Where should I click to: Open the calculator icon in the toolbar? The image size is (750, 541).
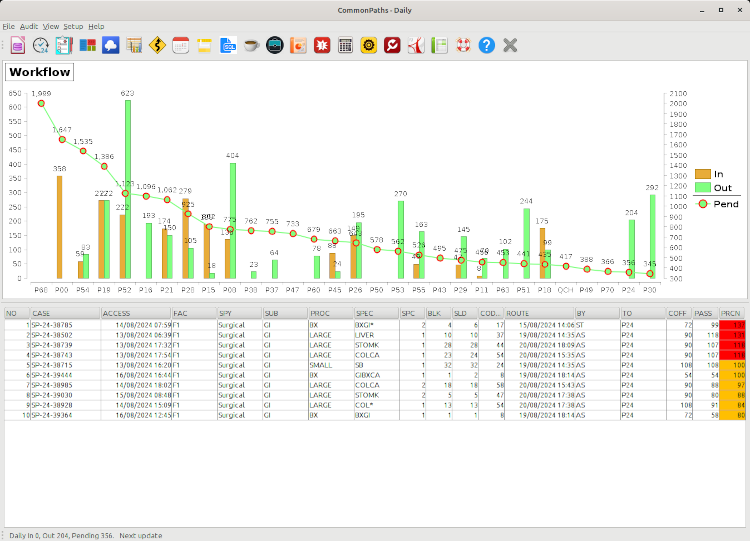[x=345, y=45]
